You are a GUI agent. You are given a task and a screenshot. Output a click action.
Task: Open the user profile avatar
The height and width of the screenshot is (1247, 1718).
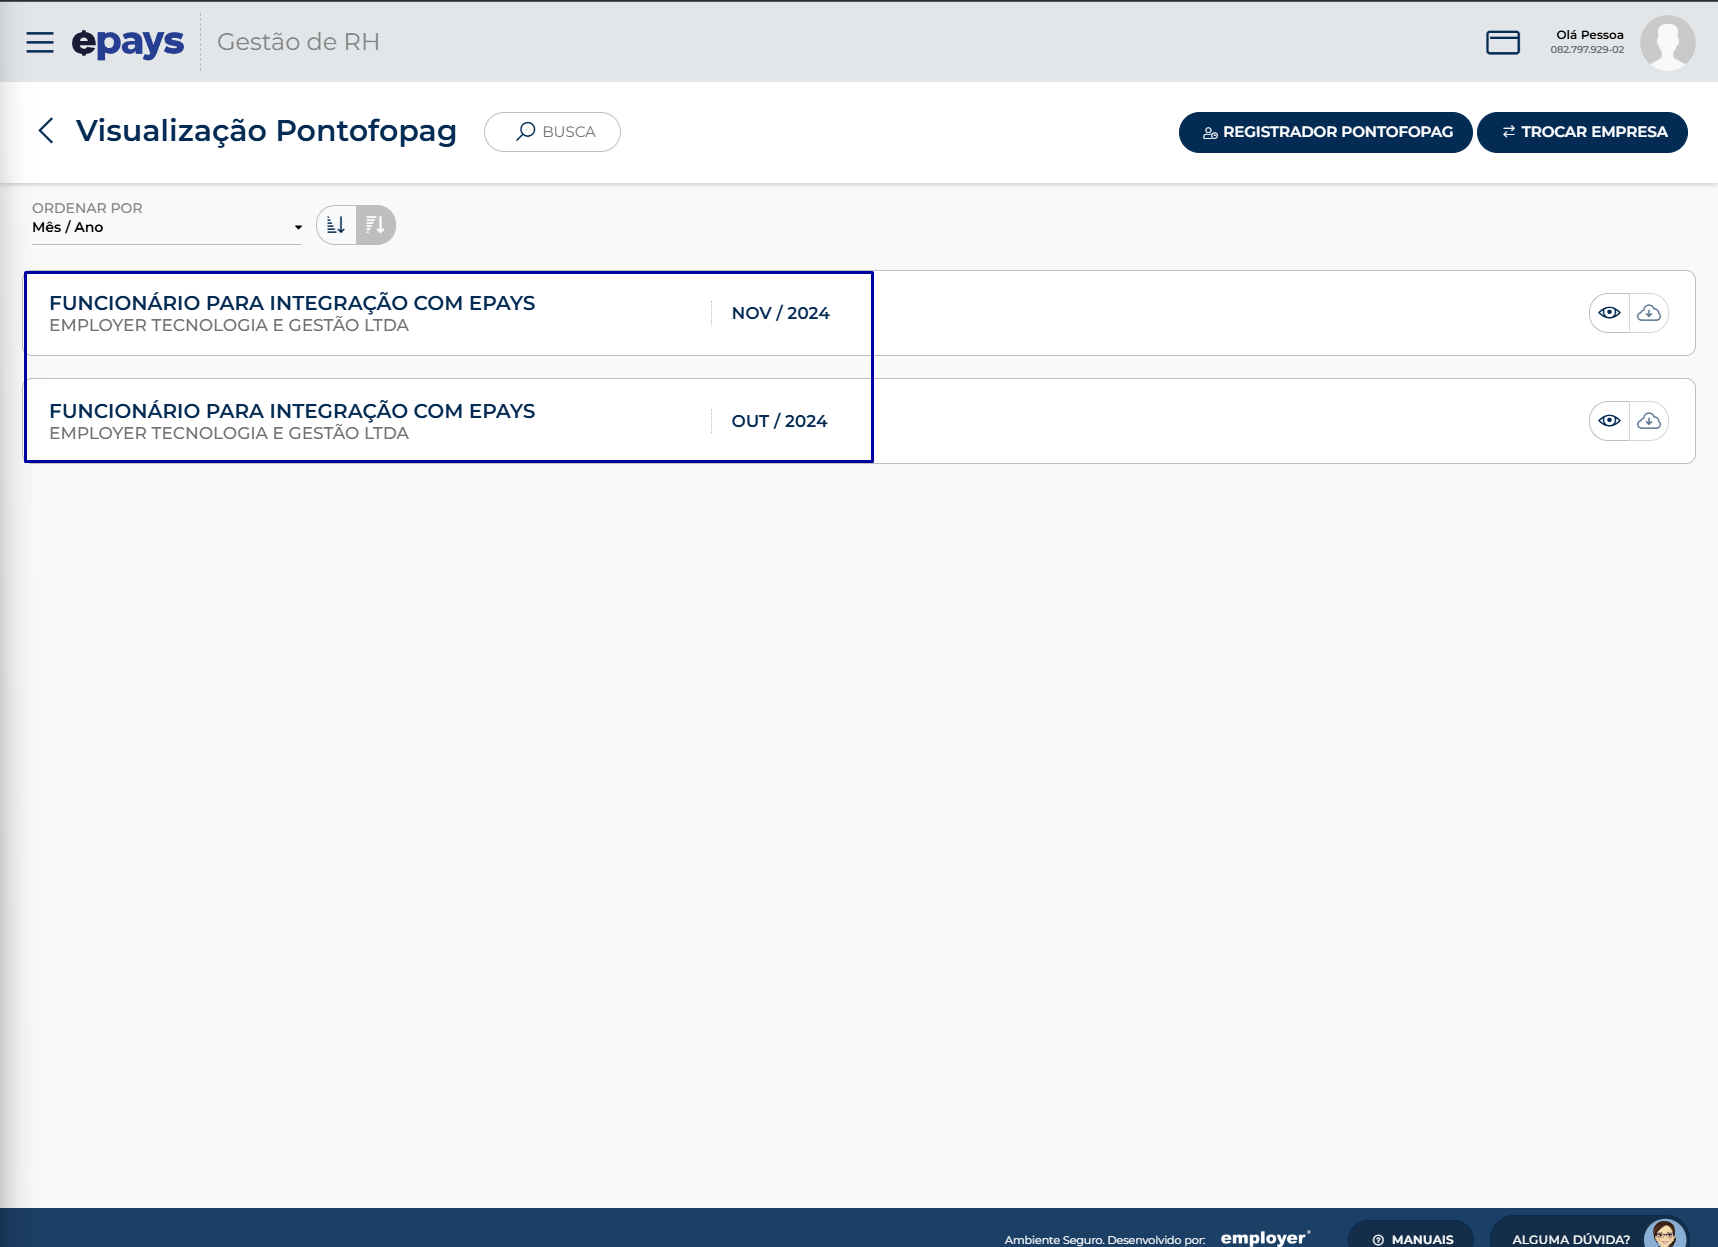tap(1667, 42)
